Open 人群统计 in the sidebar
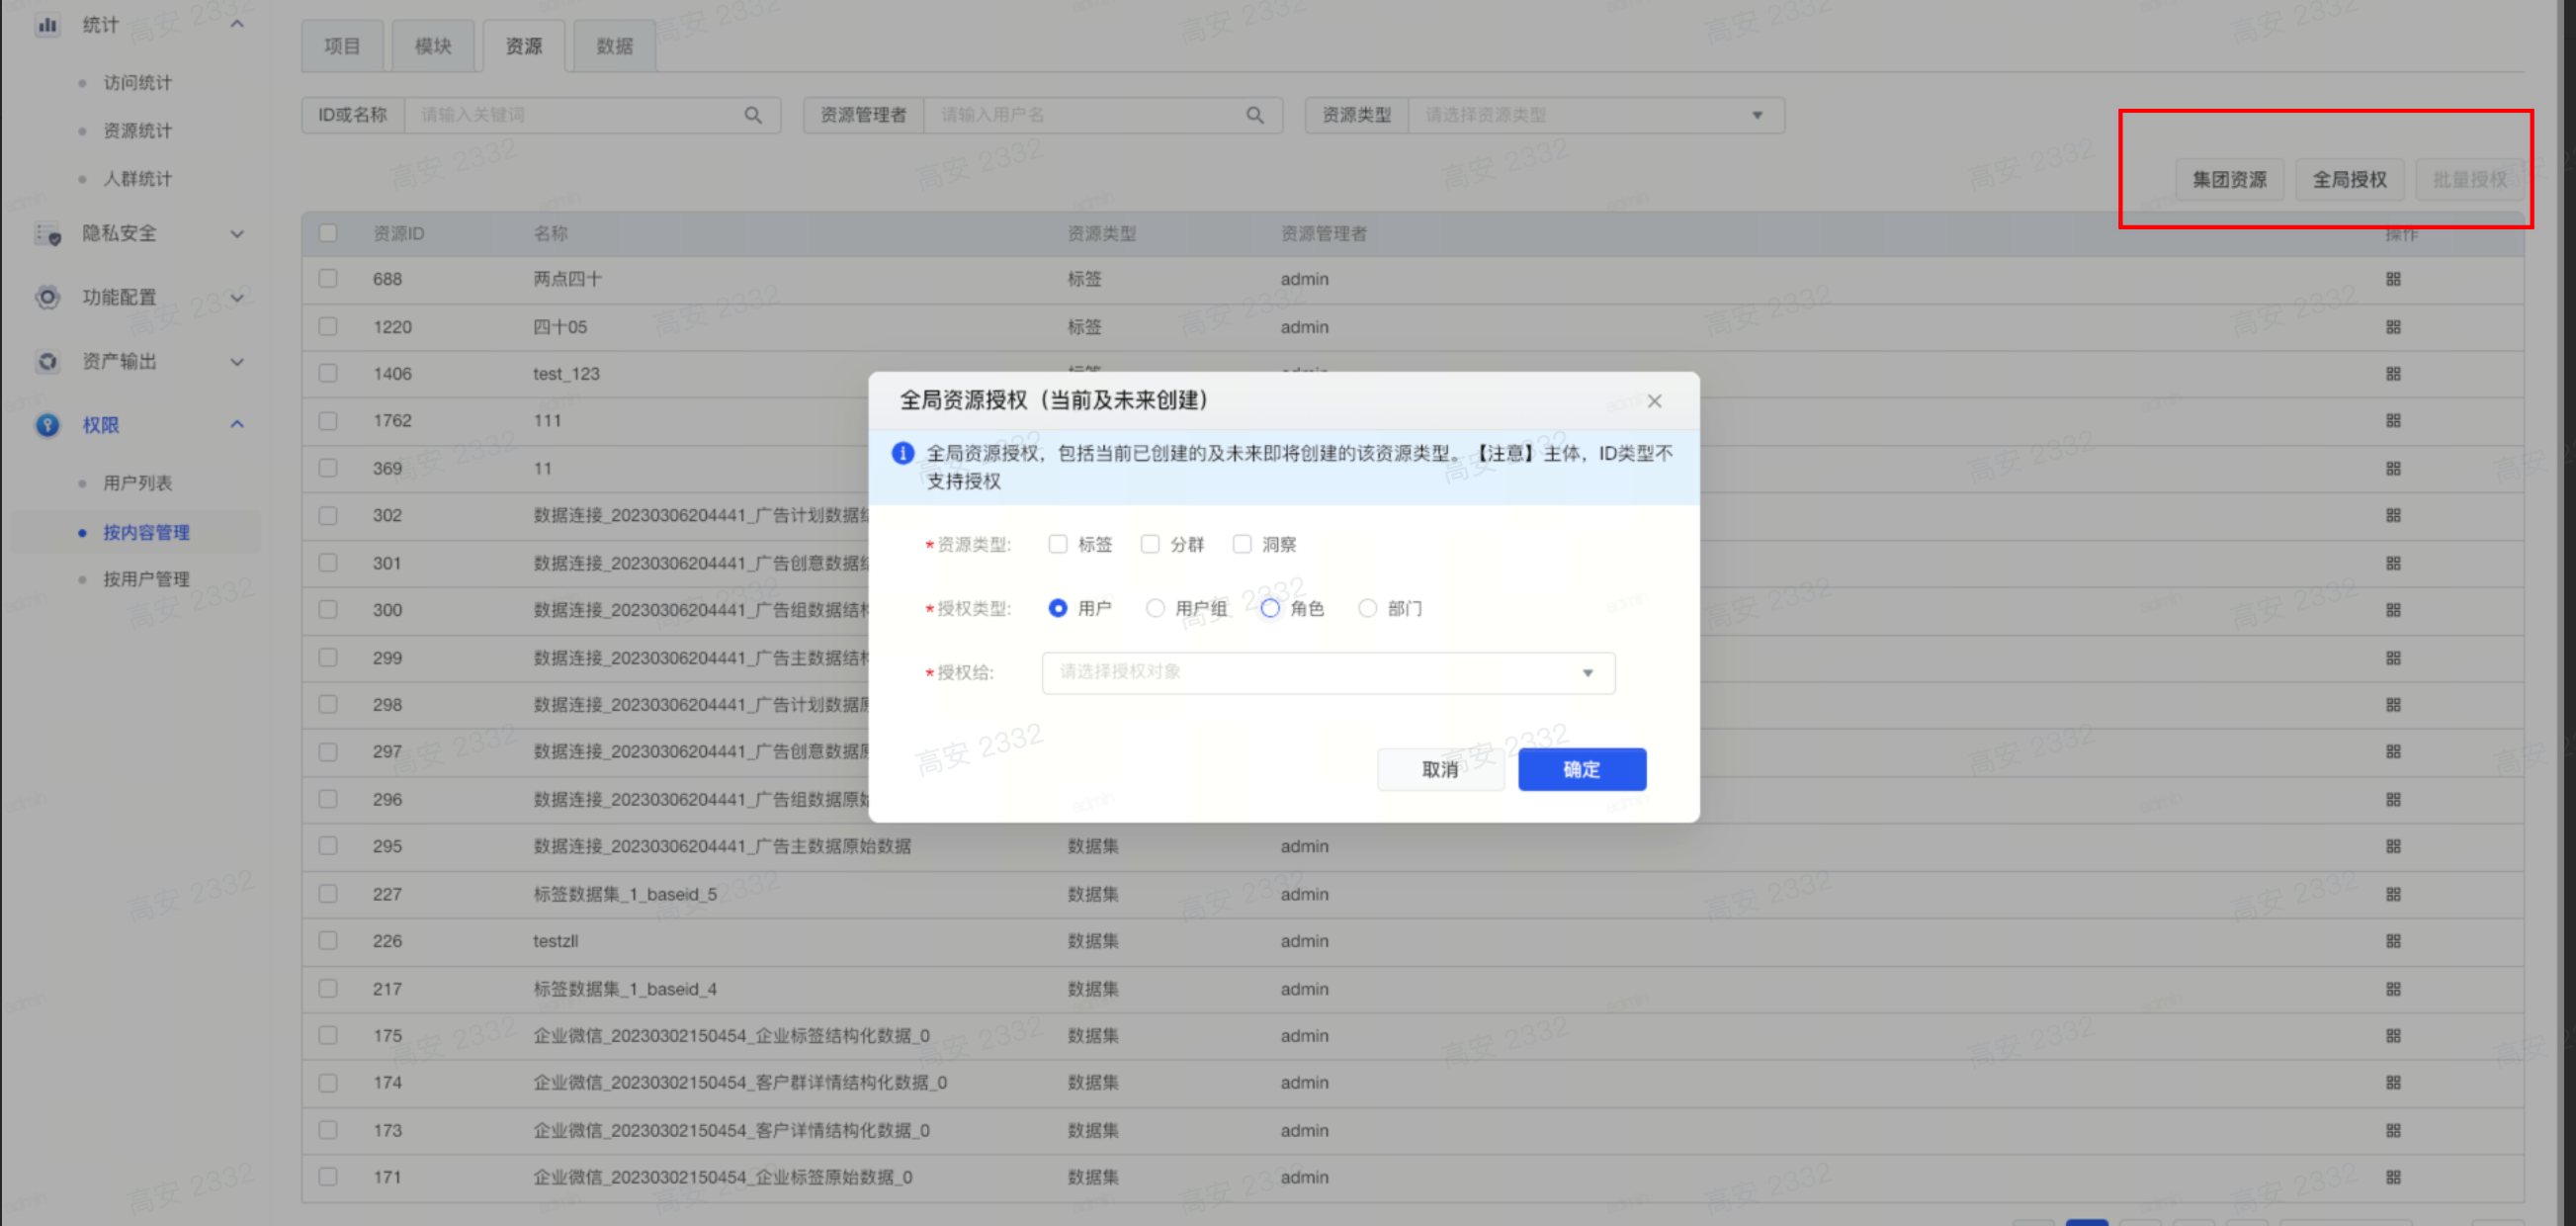Image resolution: width=2576 pixels, height=1226 pixels. (x=138, y=179)
